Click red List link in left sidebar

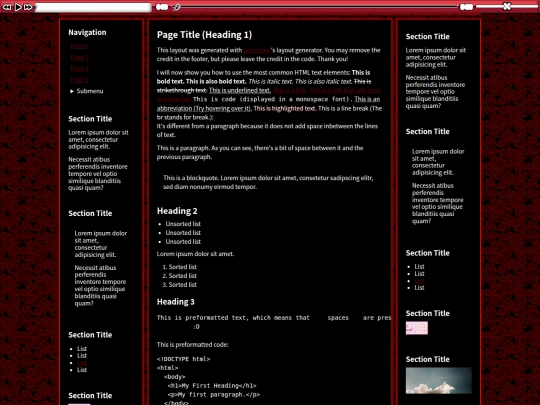pyautogui.click(x=82, y=363)
